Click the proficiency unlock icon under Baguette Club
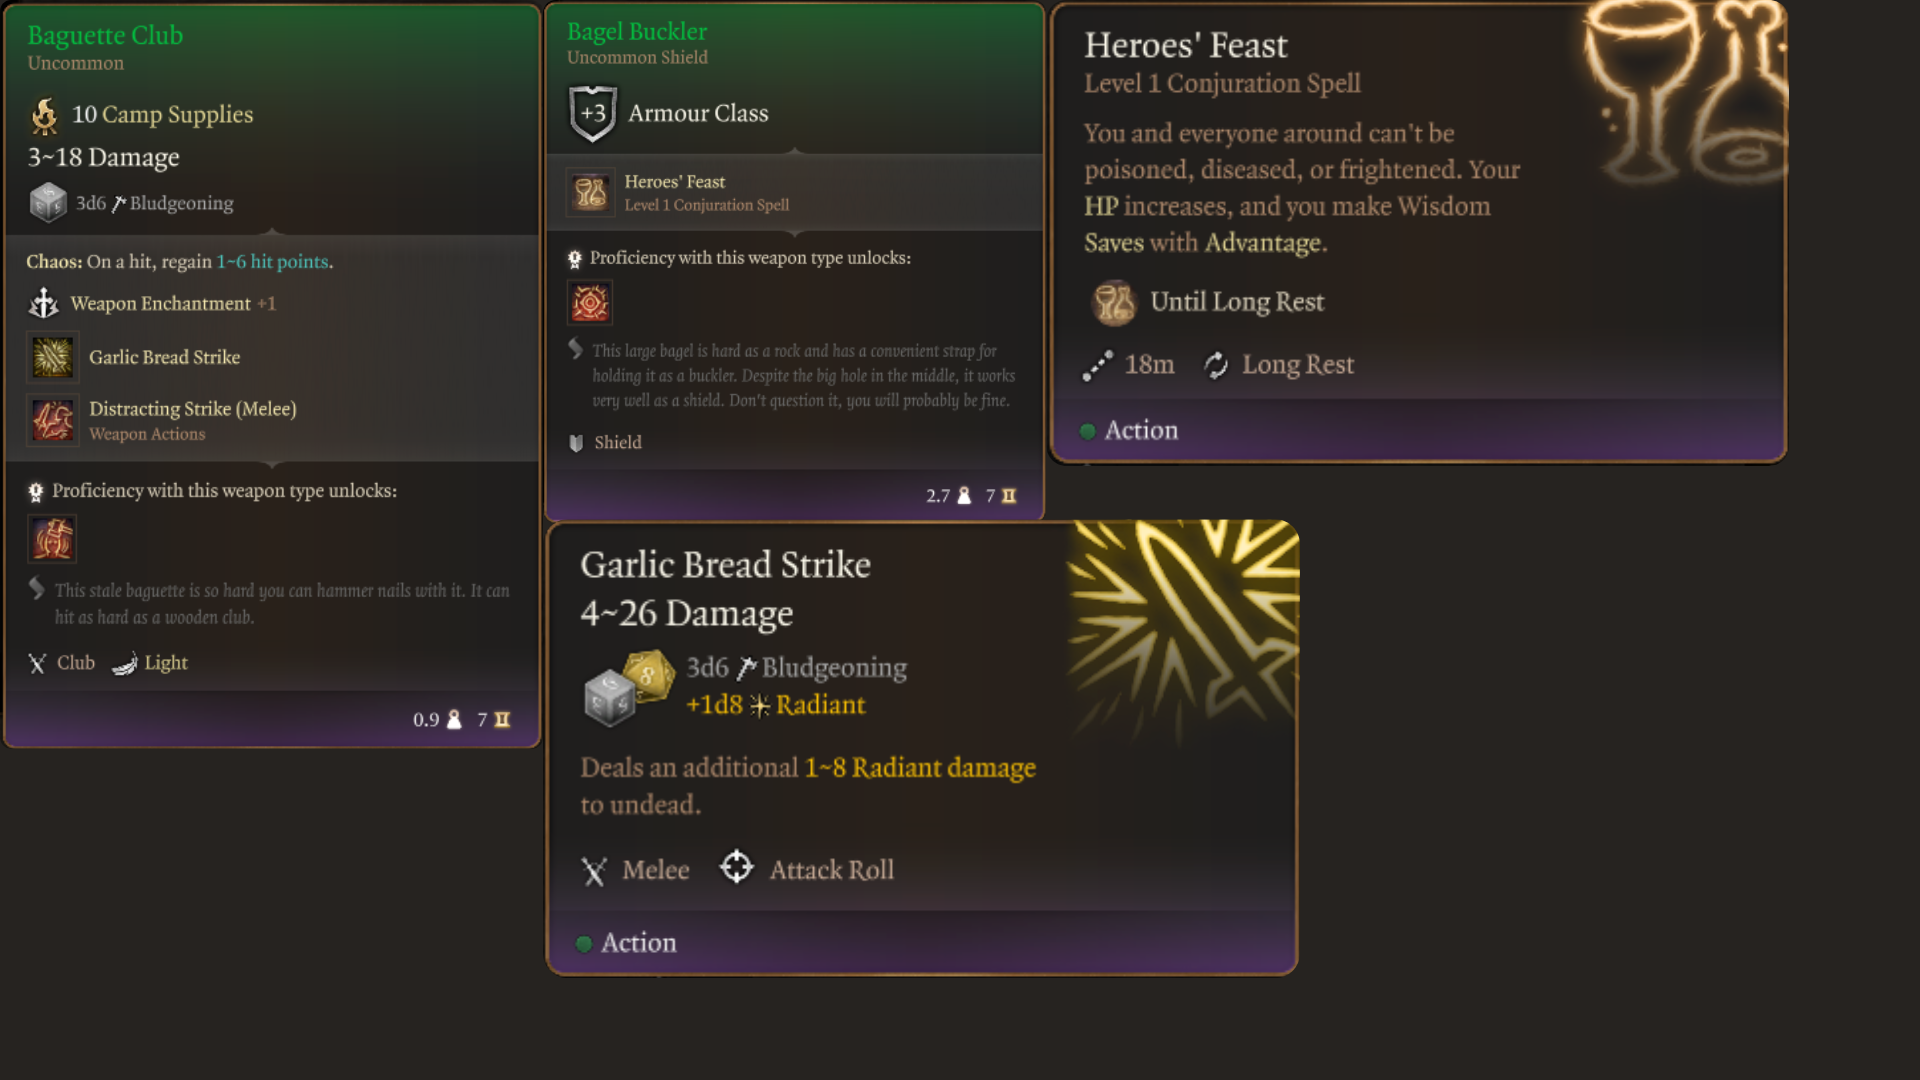 (52, 539)
